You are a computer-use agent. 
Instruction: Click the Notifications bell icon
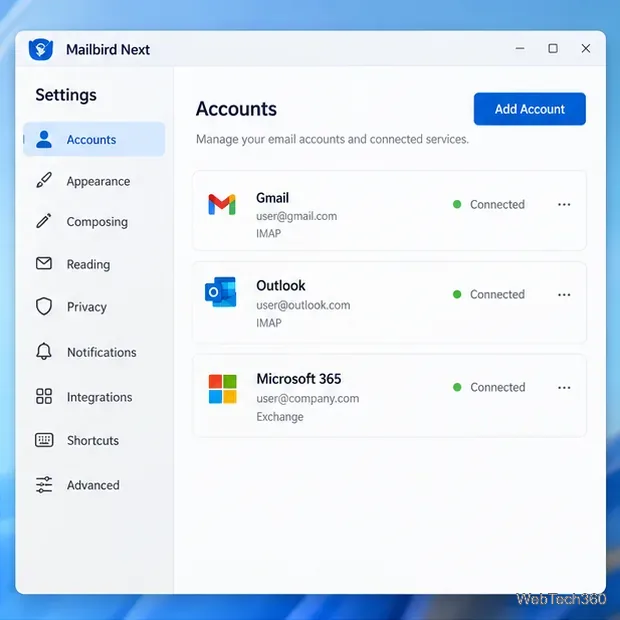44,351
